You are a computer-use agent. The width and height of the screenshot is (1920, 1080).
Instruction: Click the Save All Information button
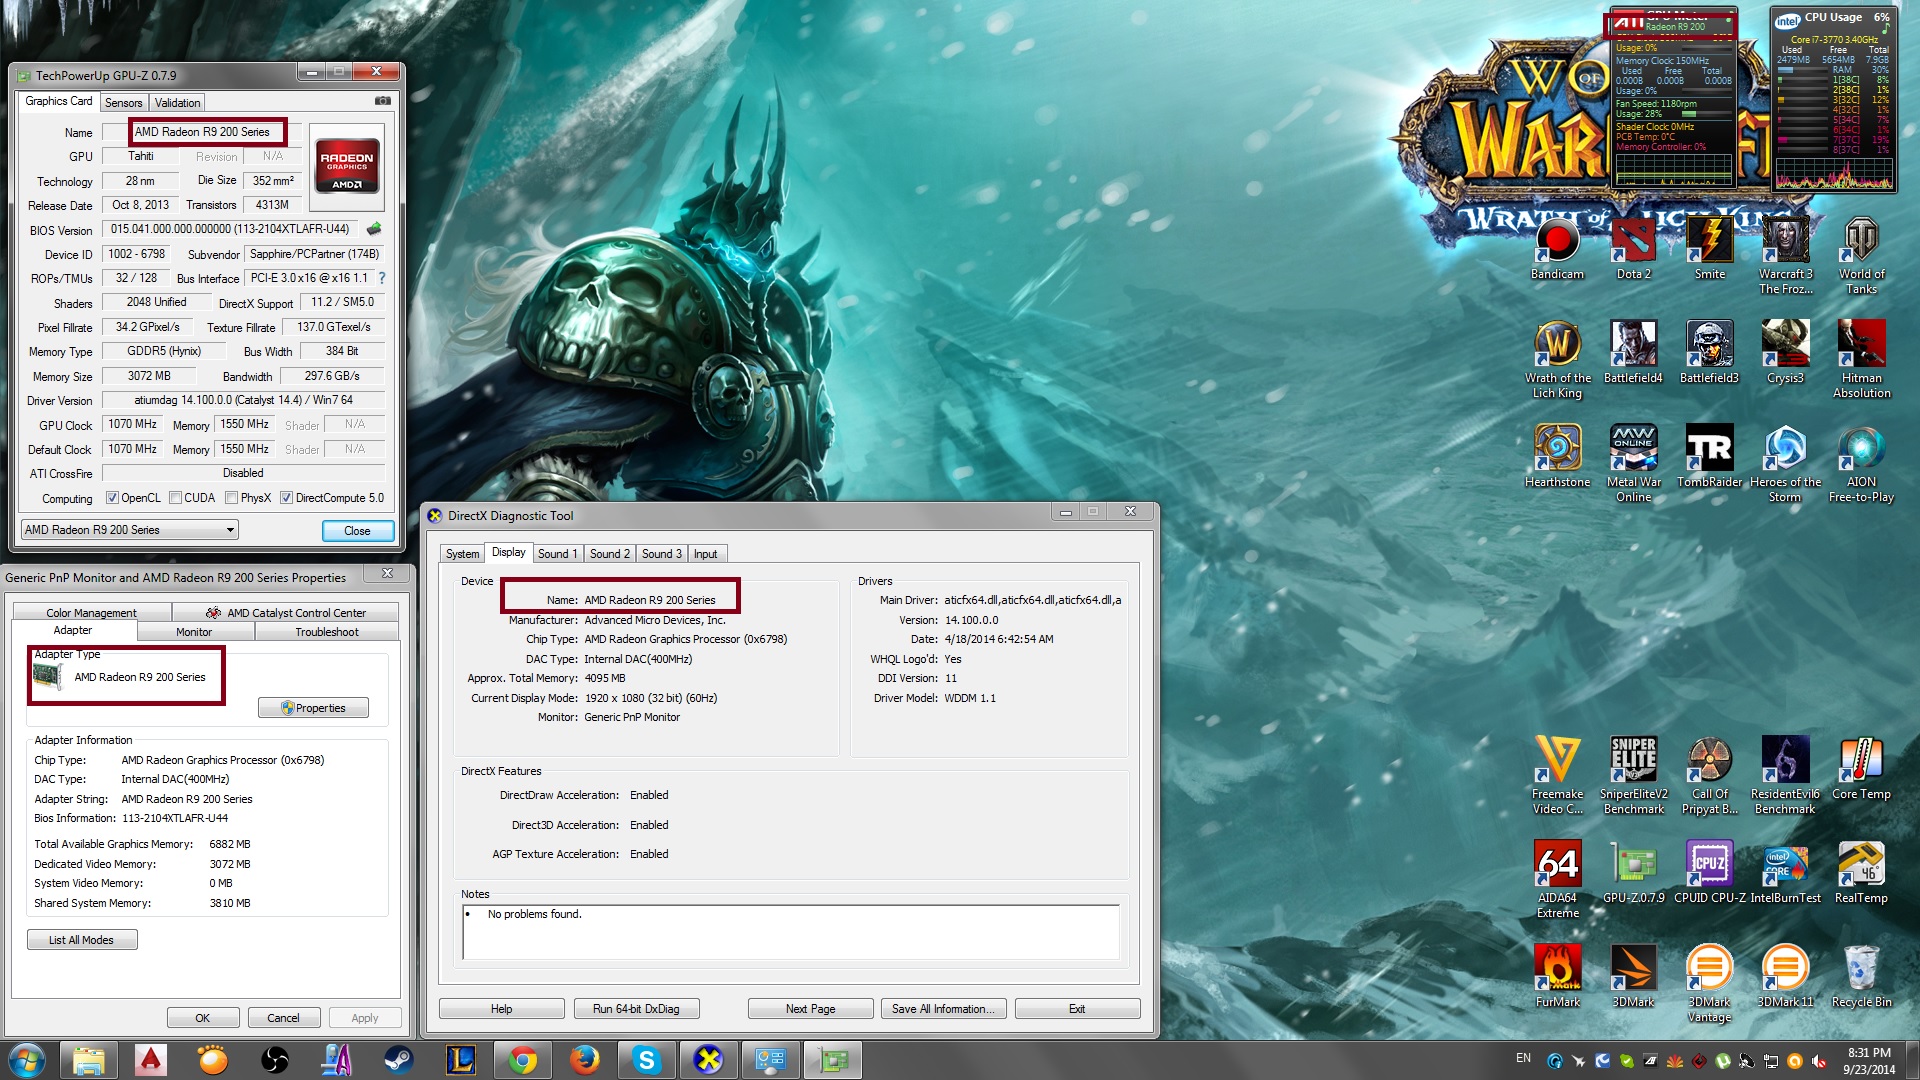(943, 1009)
